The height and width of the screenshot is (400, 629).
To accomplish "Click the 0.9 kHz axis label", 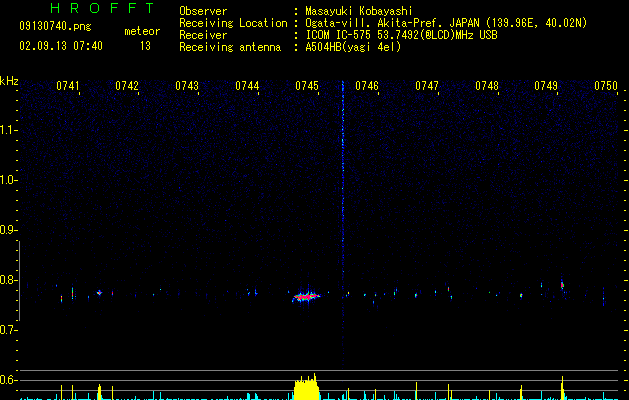I will [8, 230].
